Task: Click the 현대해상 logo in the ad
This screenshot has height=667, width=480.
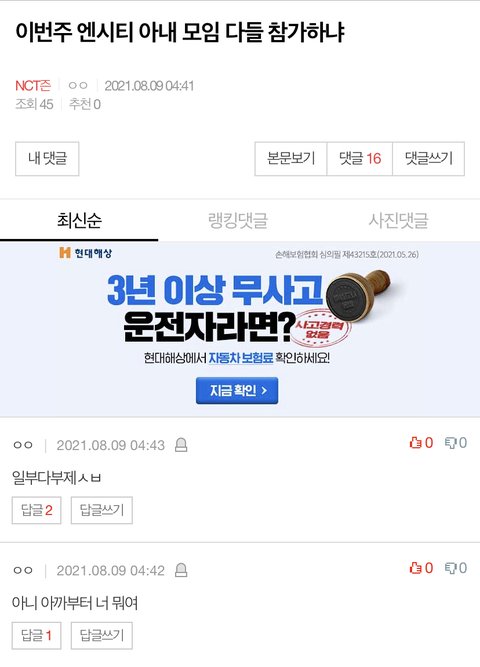Action: tap(86, 253)
